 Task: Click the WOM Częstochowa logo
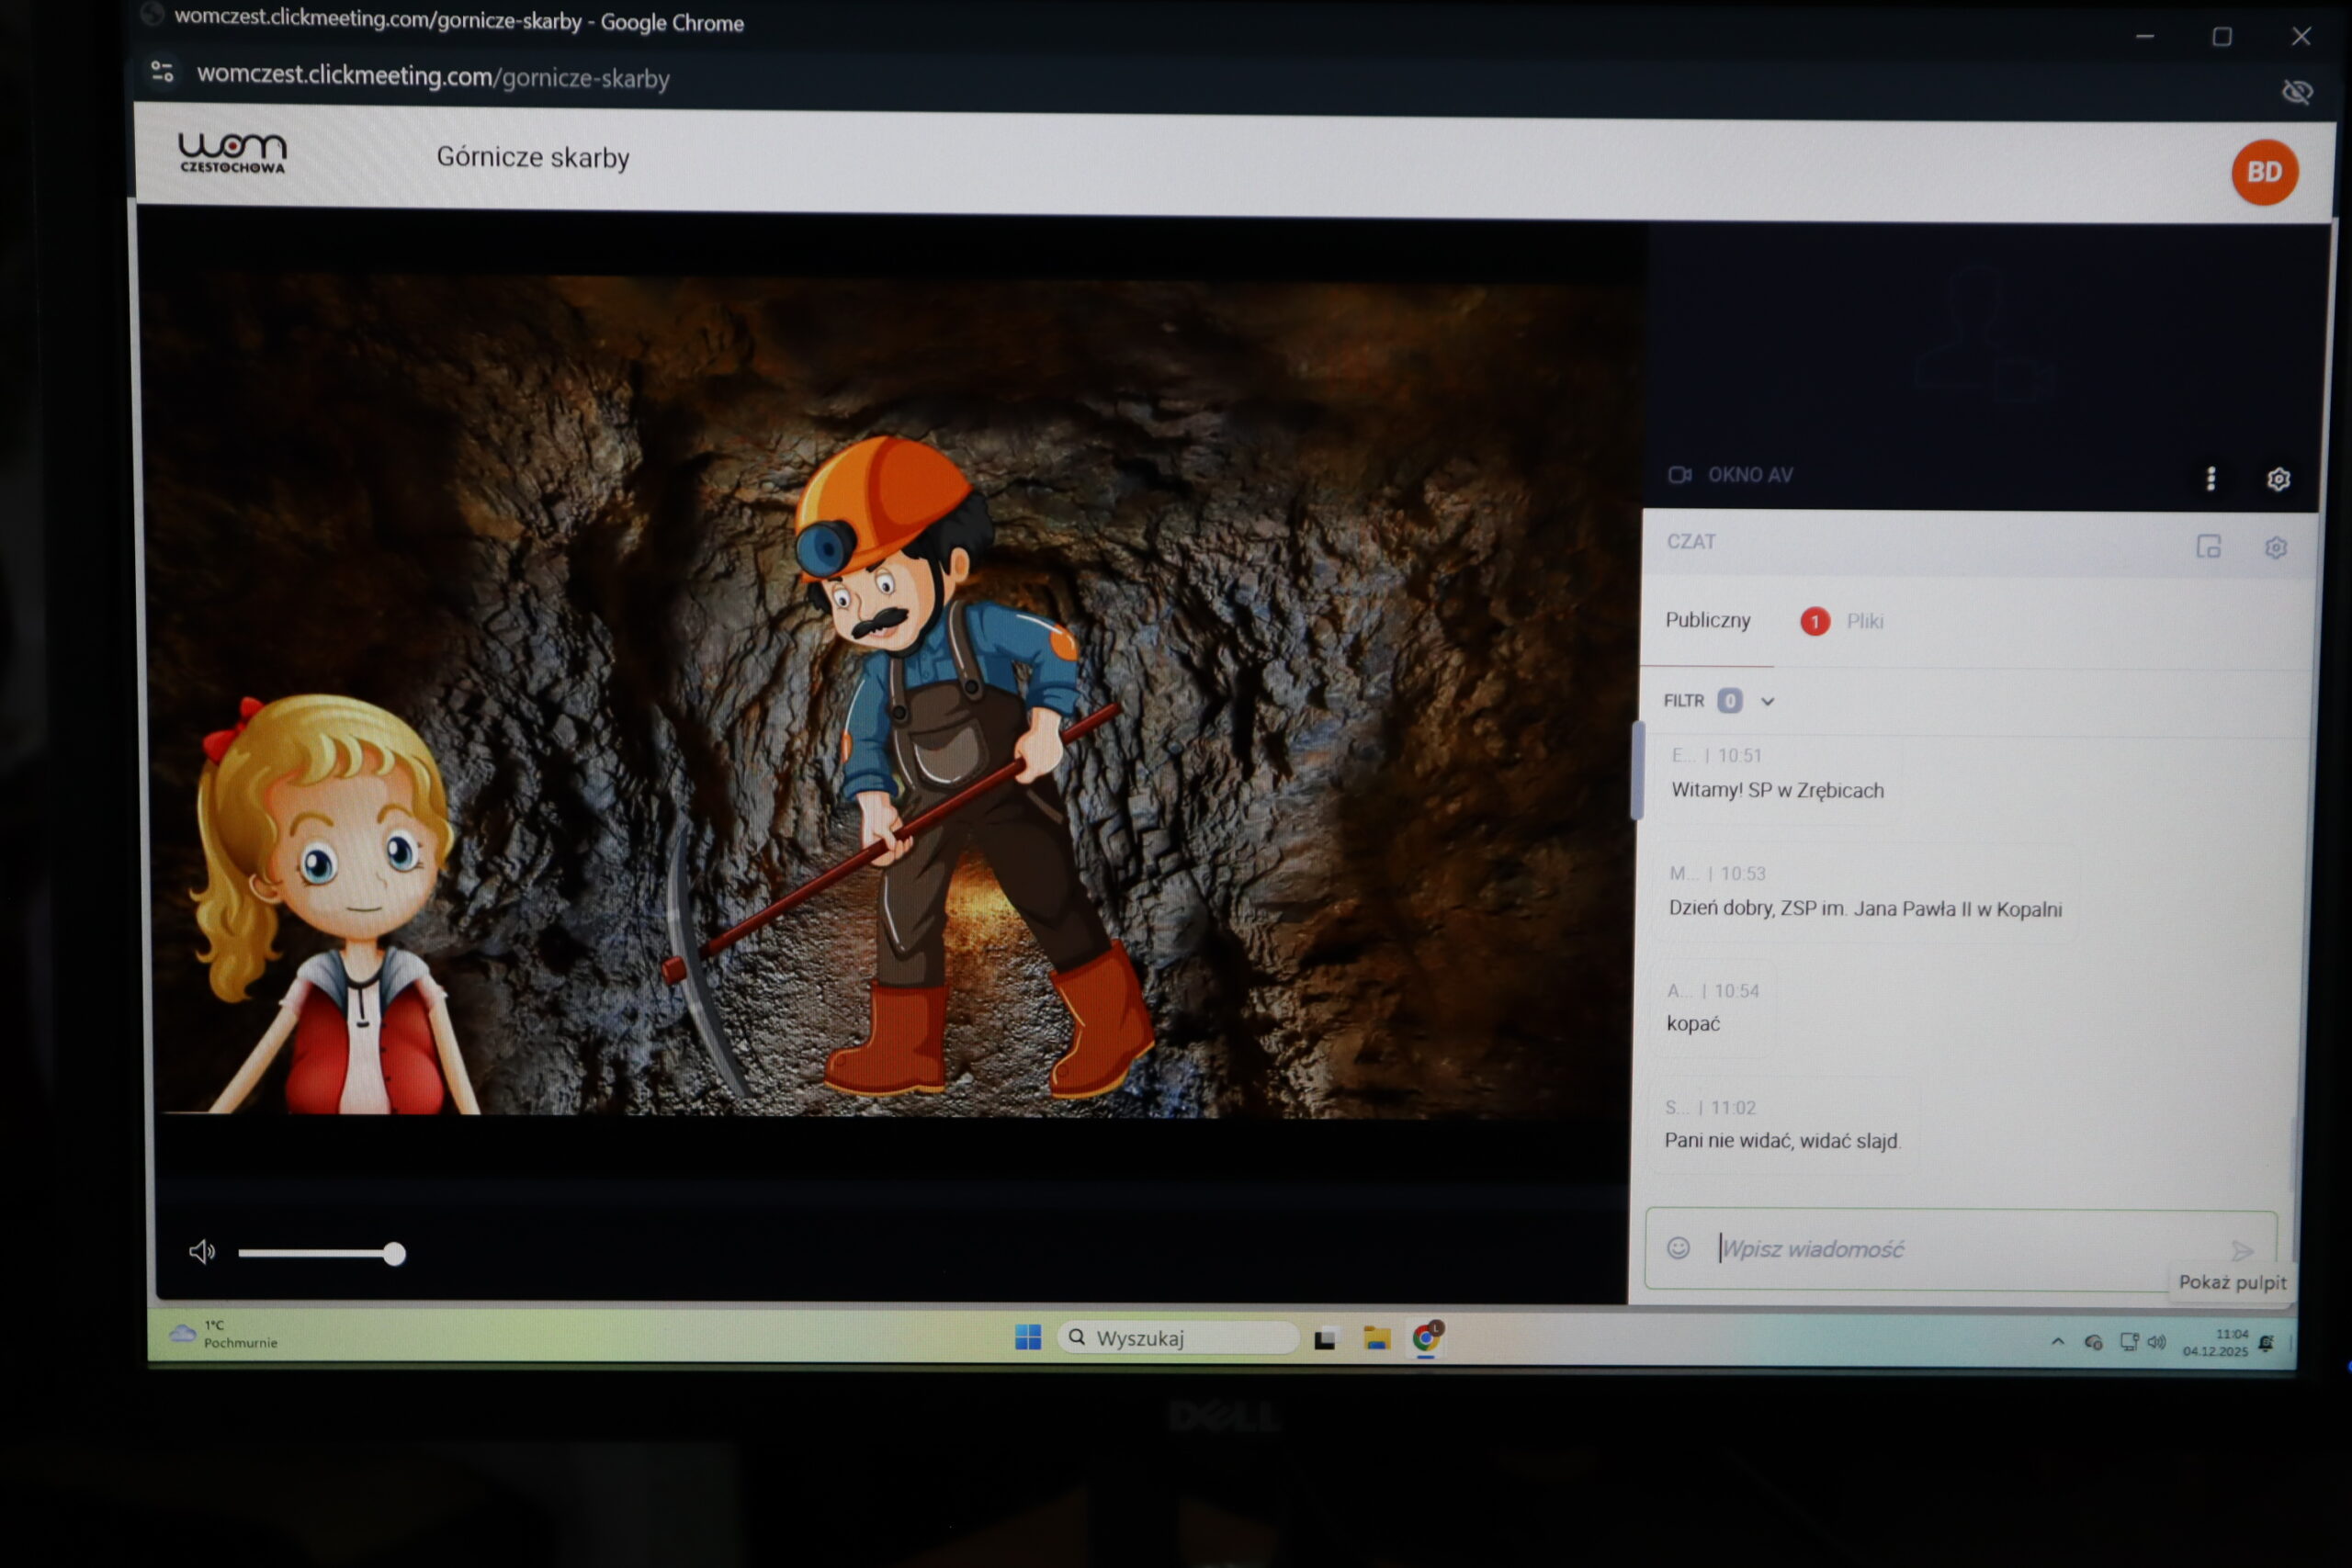232,153
